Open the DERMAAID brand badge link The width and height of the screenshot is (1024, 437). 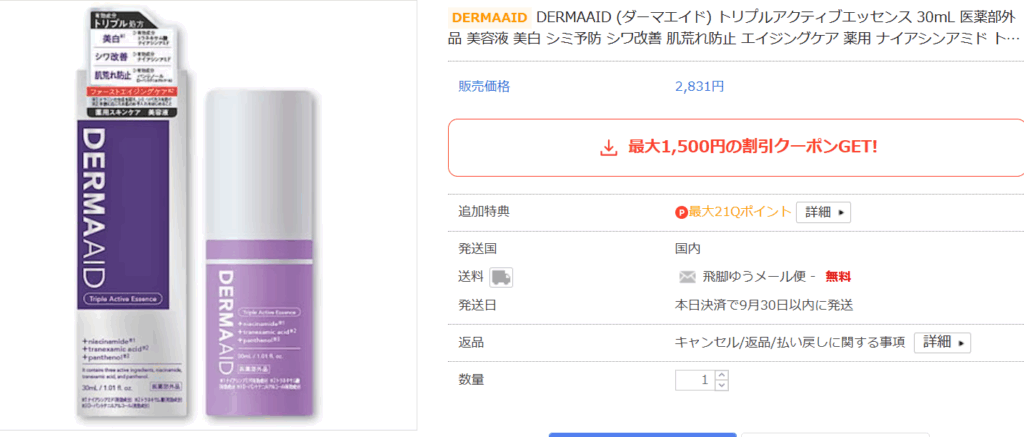point(489,16)
